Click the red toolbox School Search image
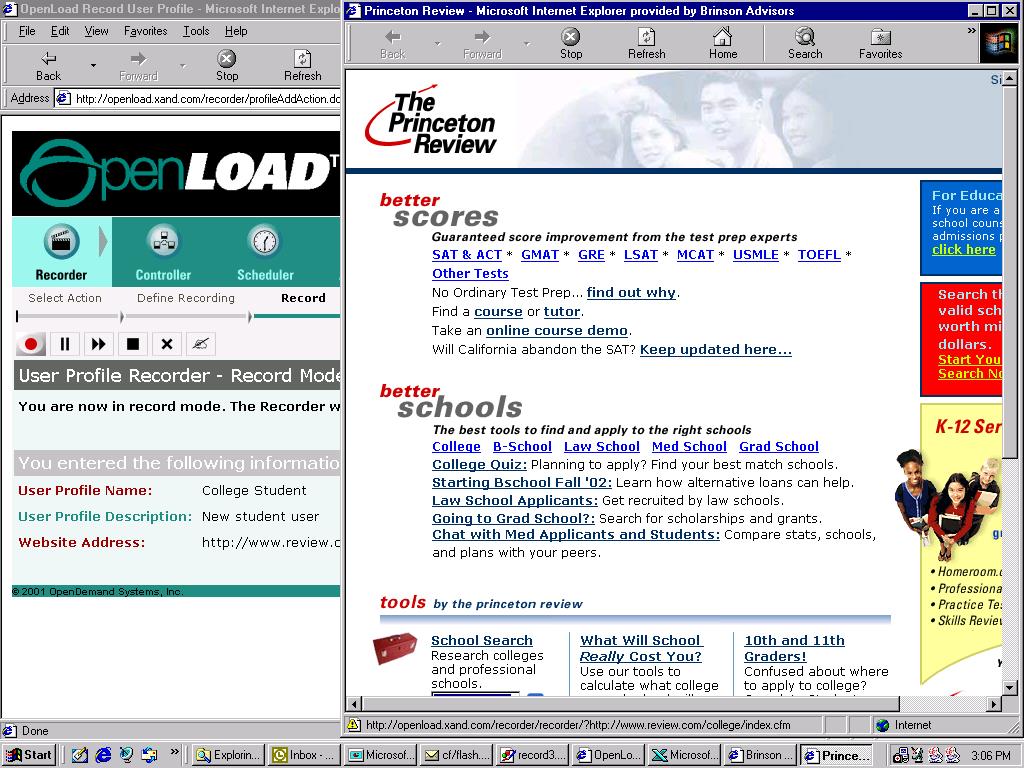 click(x=395, y=648)
